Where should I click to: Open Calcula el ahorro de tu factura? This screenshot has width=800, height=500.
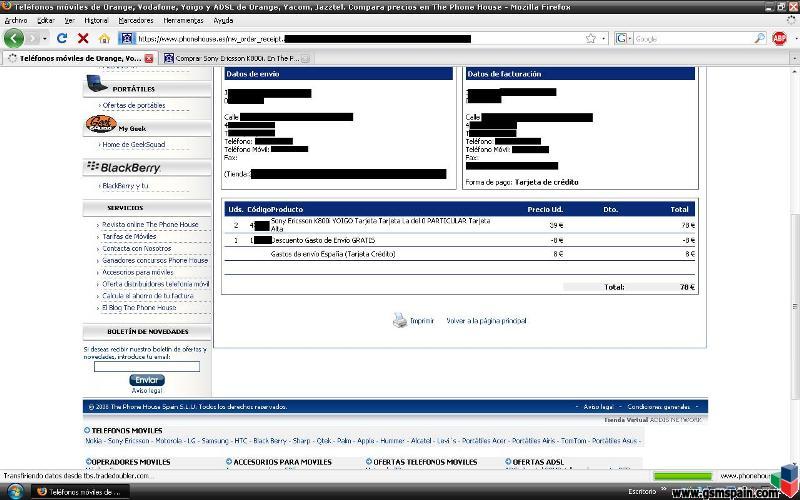147,296
